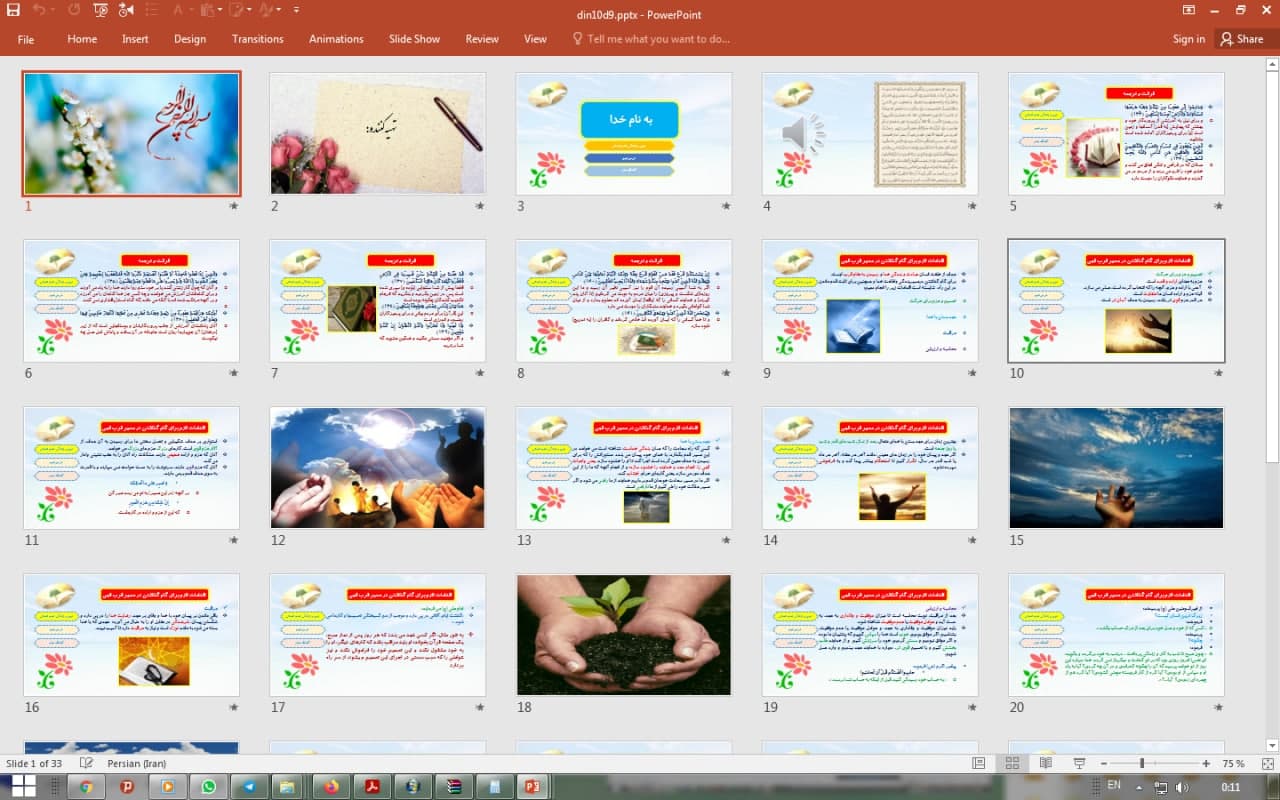Screen dimensions: 1280x800
Task: Click the animation star under slide 17
Action: pyautogui.click(x=480, y=707)
